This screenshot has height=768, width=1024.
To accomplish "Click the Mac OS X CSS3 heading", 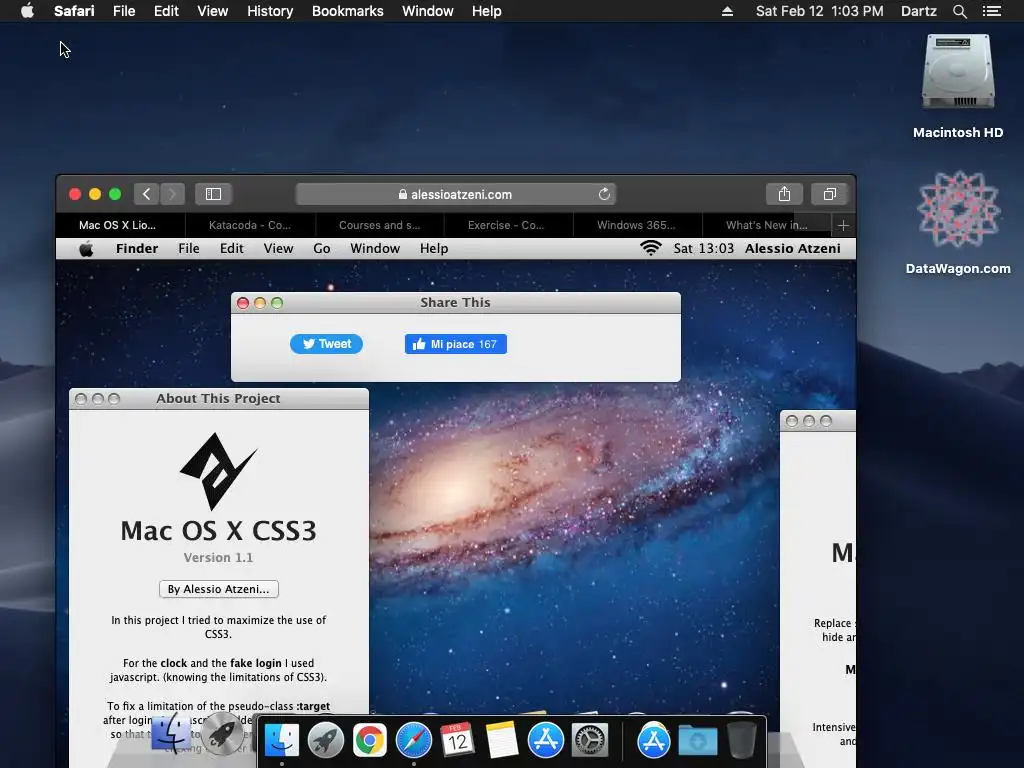I will click(x=218, y=531).
